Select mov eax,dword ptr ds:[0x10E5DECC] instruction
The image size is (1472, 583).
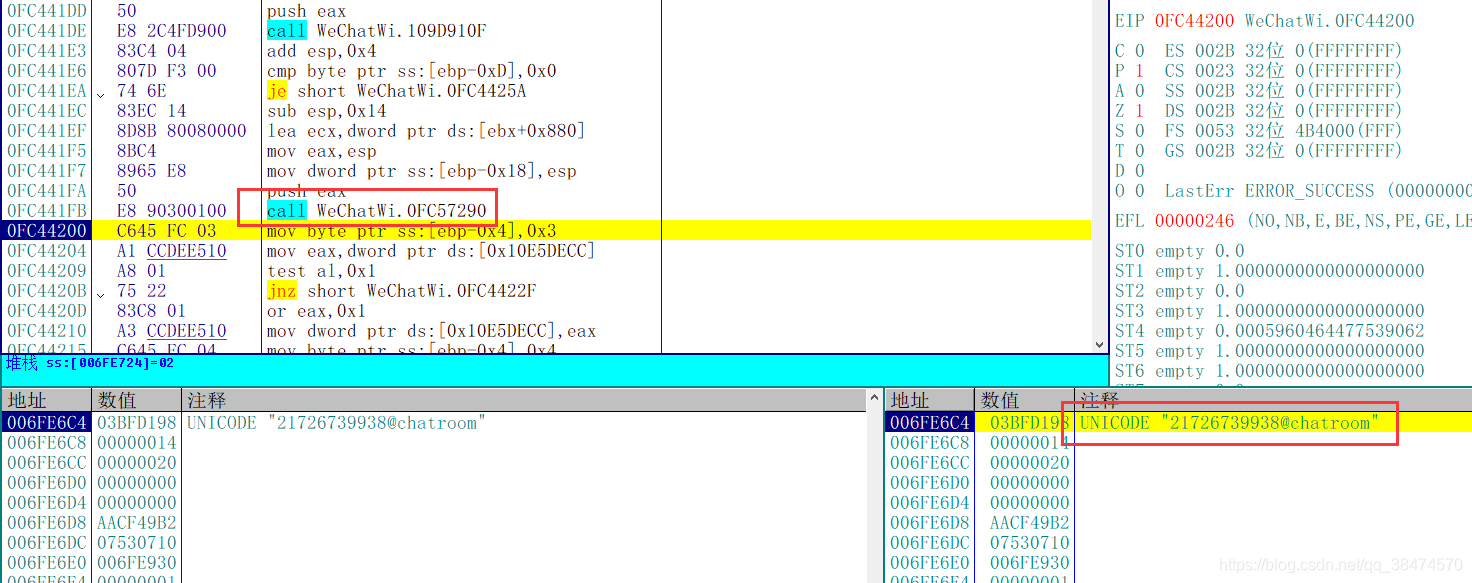pos(431,251)
